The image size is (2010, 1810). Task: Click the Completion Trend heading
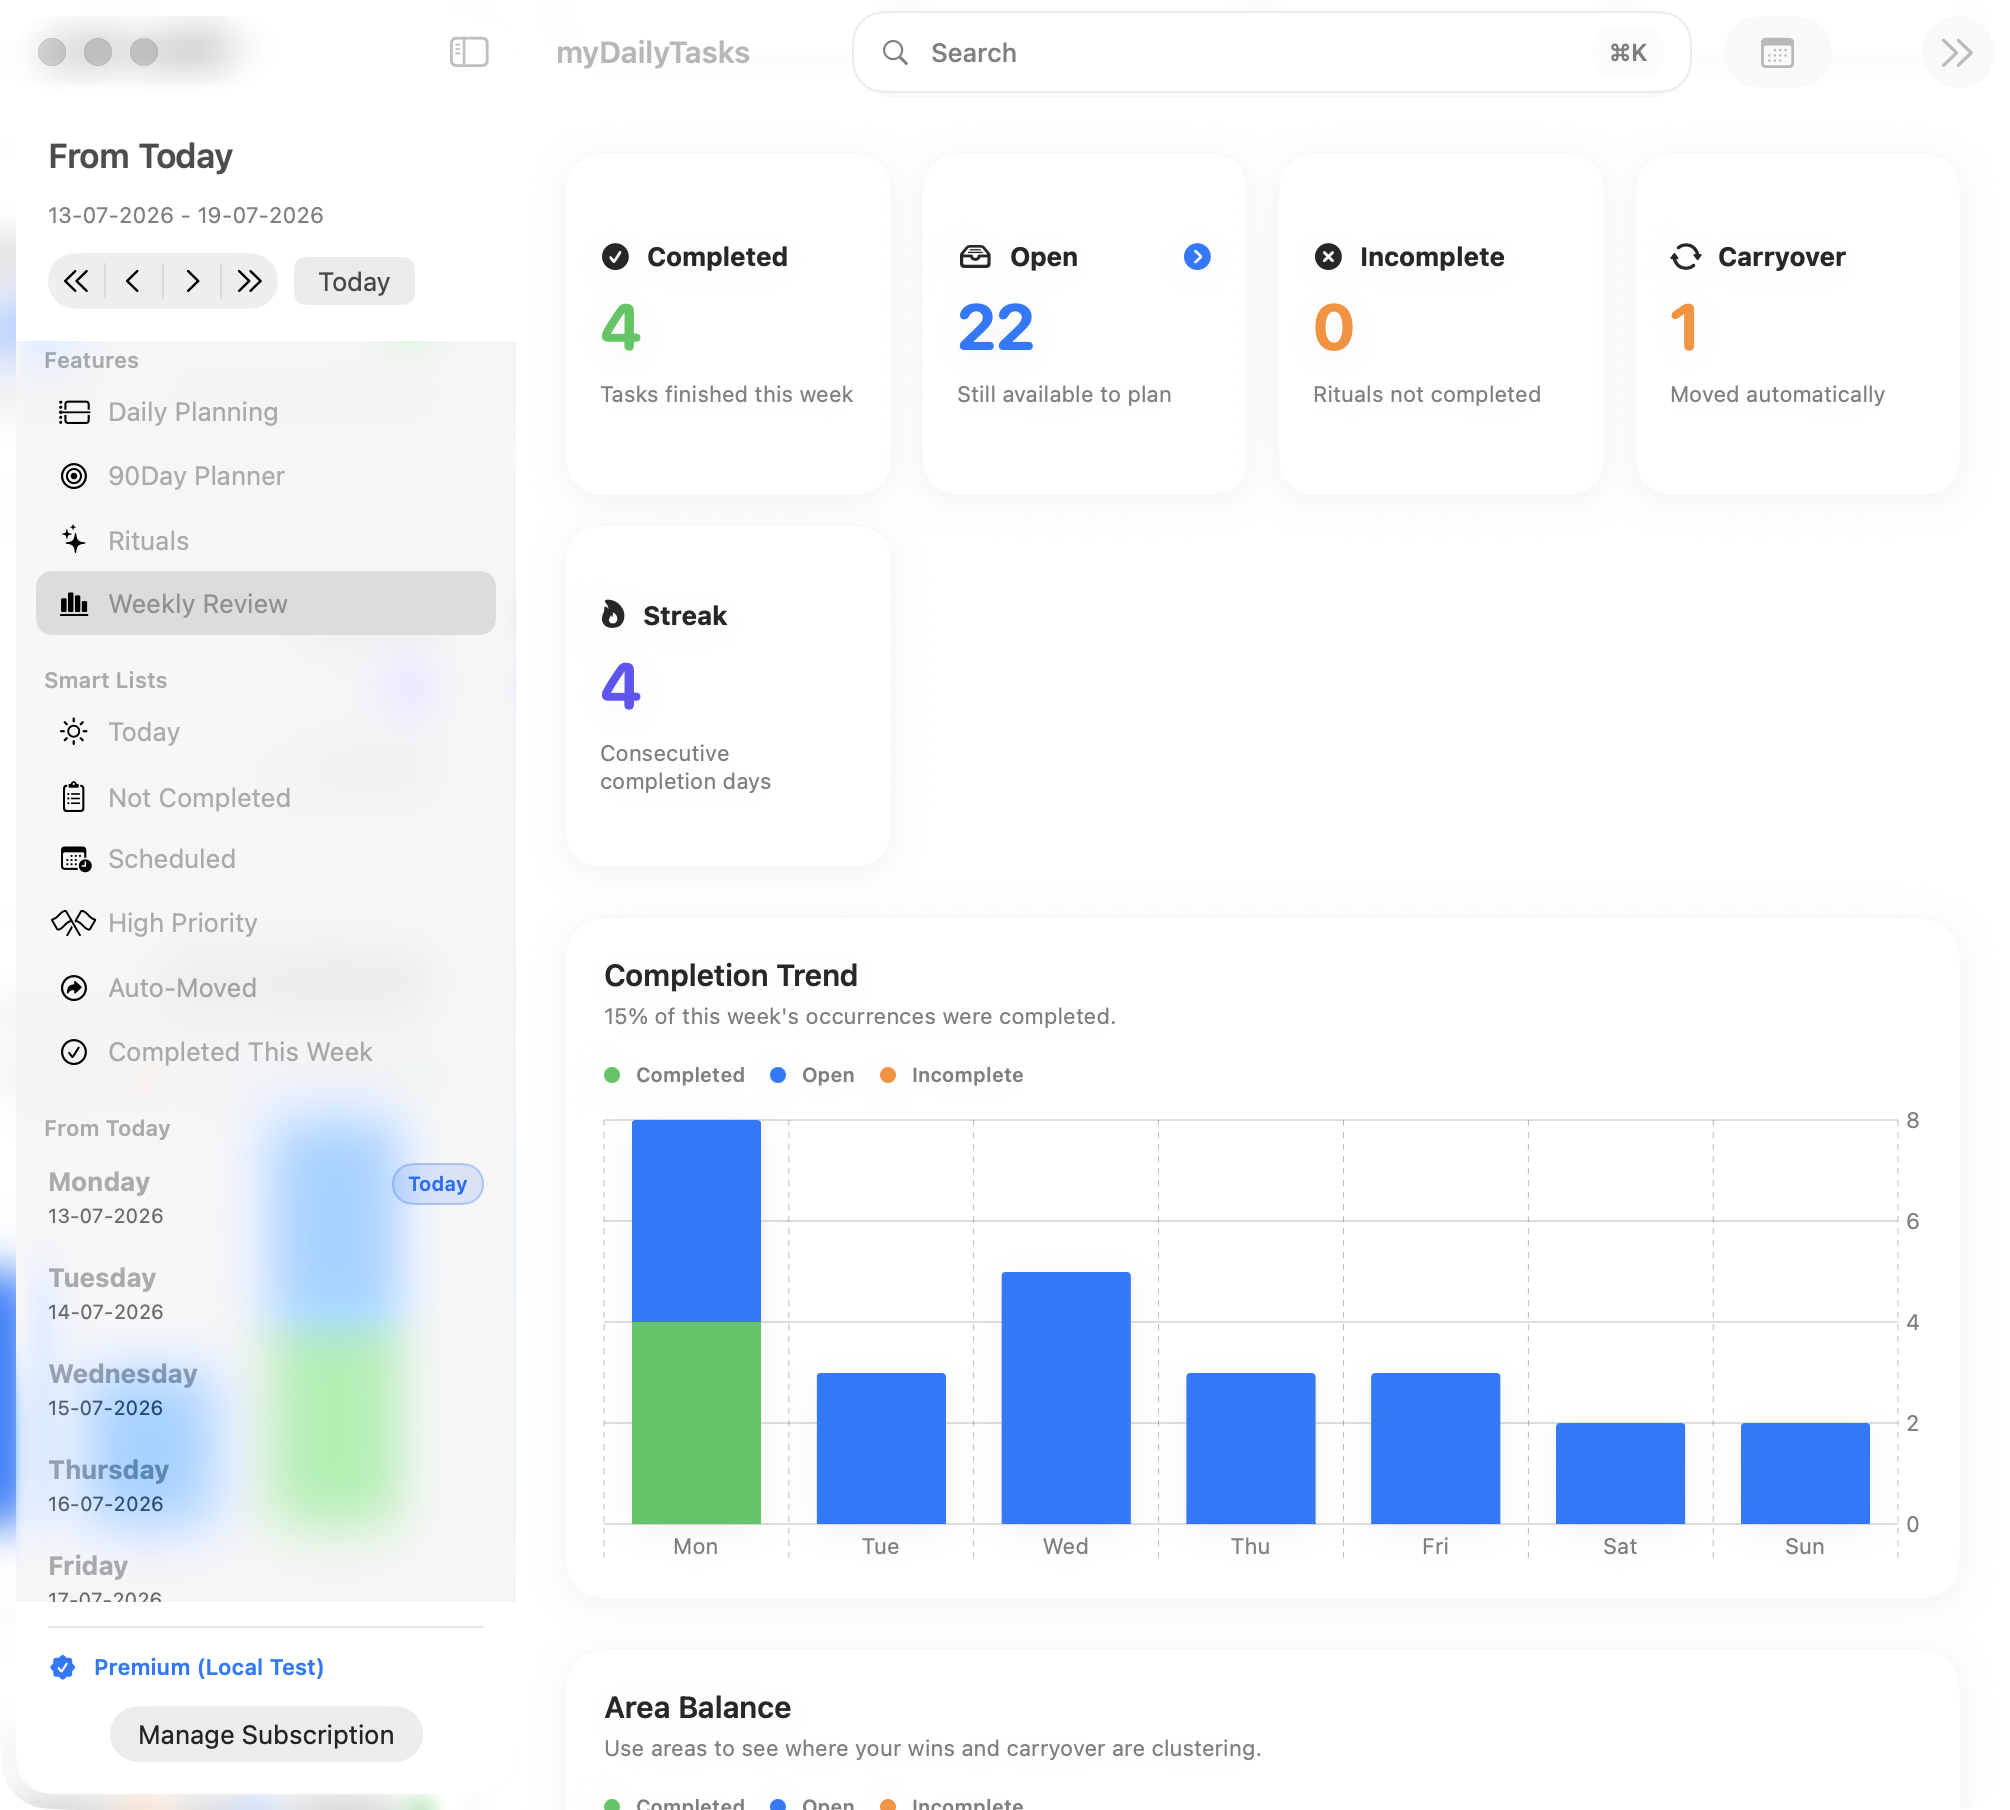pyautogui.click(x=731, y=975)
